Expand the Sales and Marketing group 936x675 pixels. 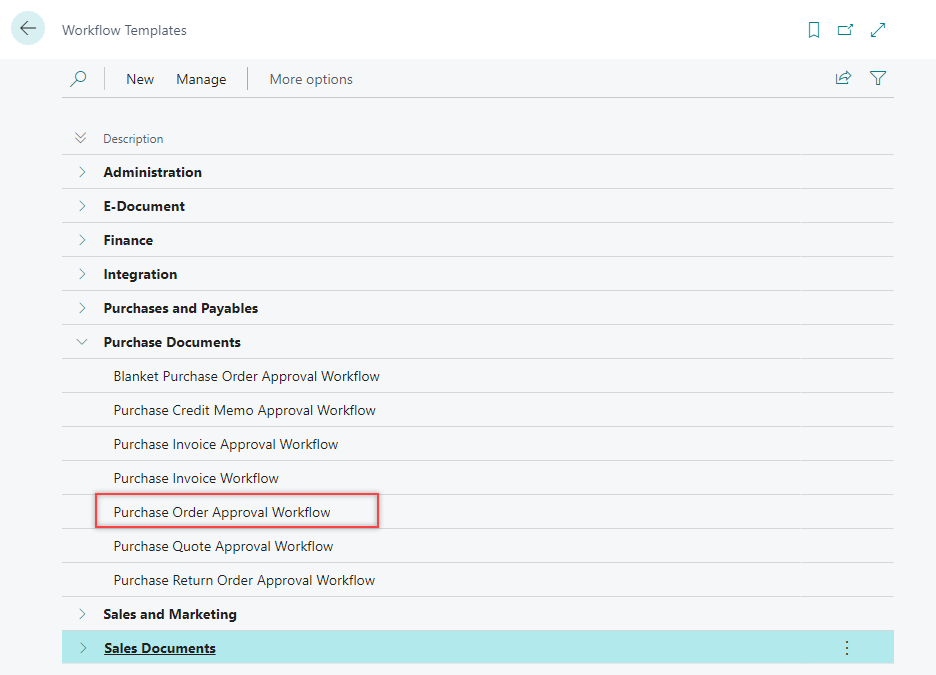(x=82, y=614)
